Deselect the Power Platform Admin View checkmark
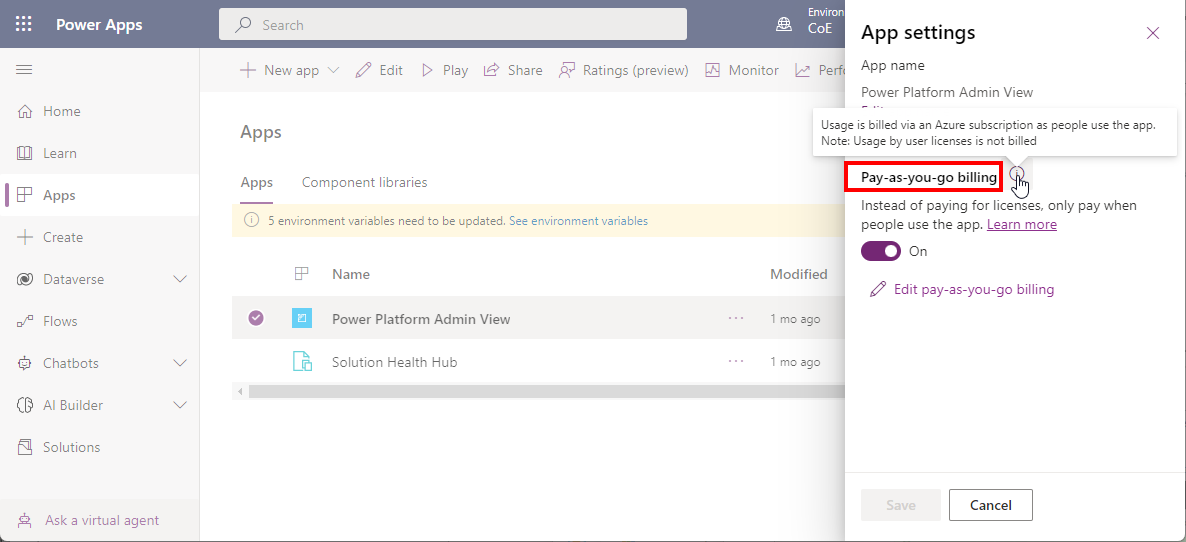1186x542 pixels. [x=256, y=318]
